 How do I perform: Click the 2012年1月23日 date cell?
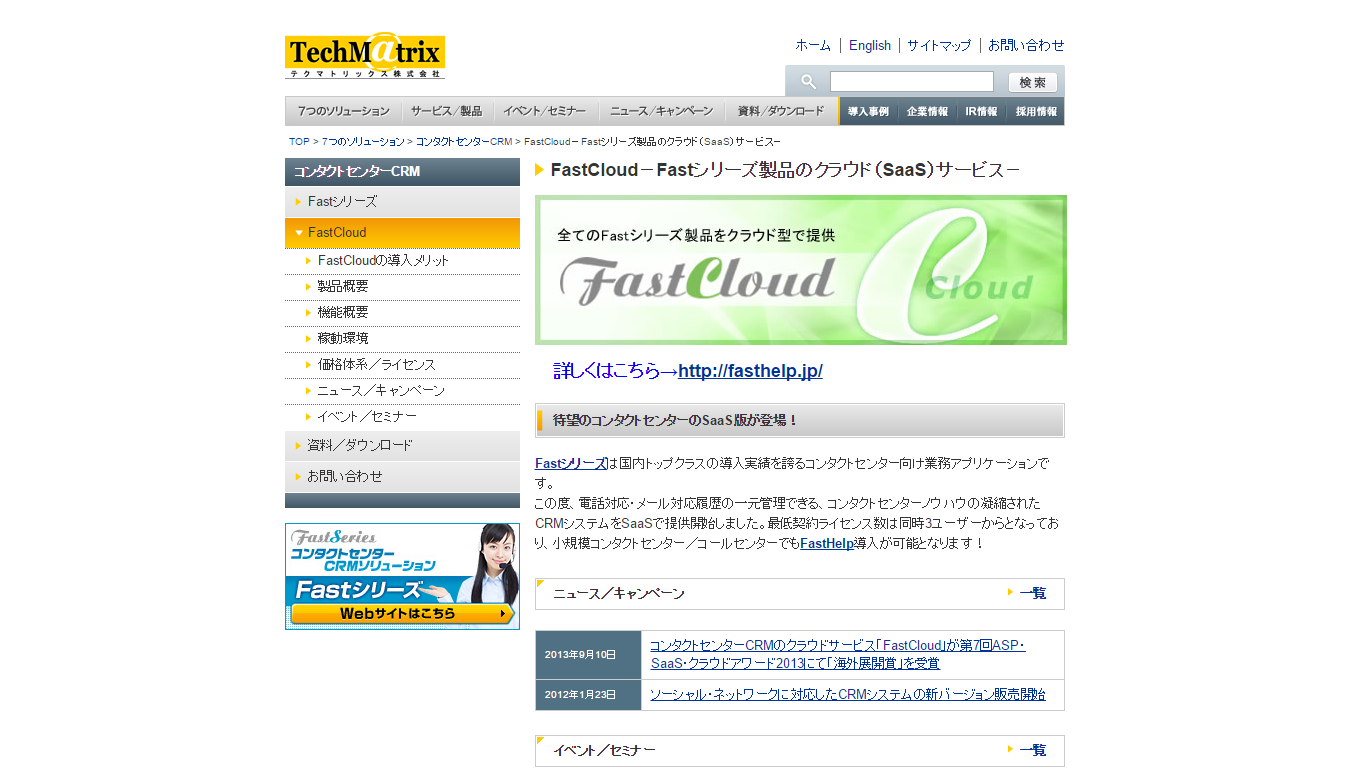pos(588,695)
